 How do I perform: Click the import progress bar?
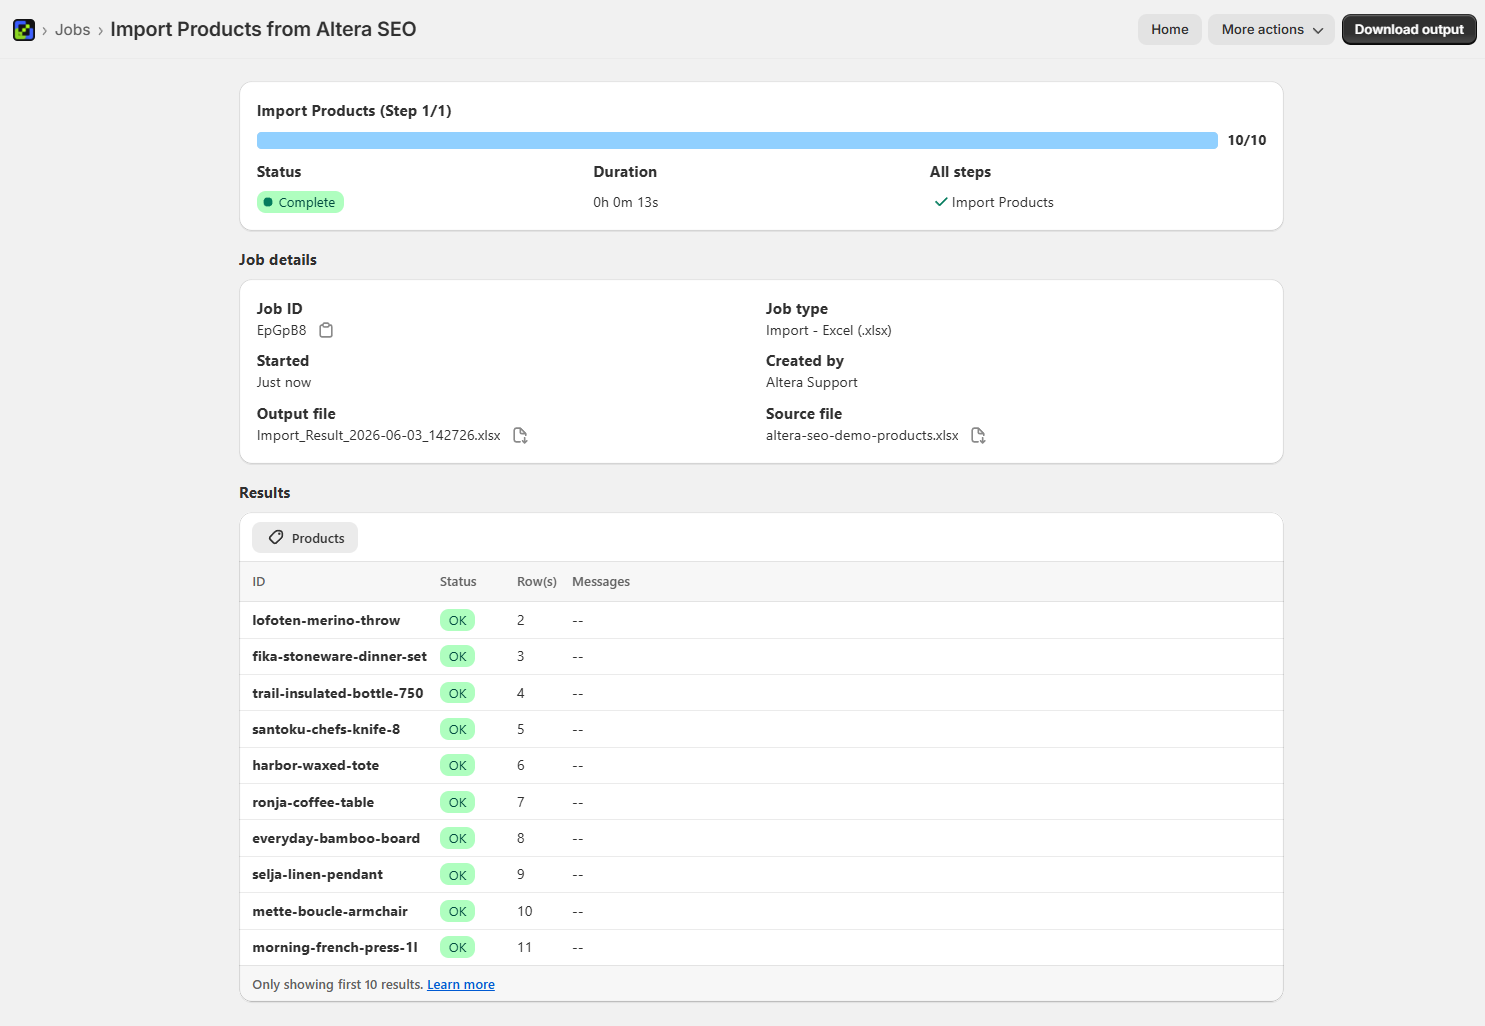(737, 141)
